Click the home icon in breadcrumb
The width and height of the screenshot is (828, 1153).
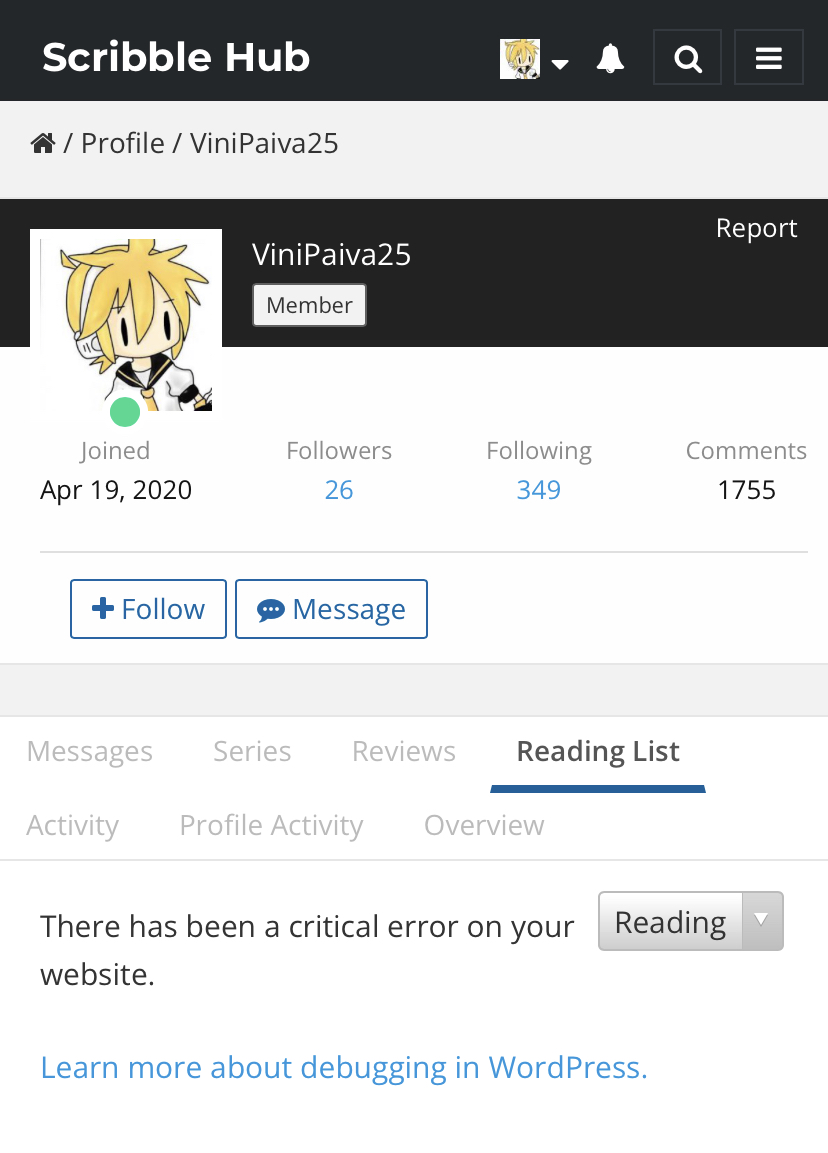[42, 144]
